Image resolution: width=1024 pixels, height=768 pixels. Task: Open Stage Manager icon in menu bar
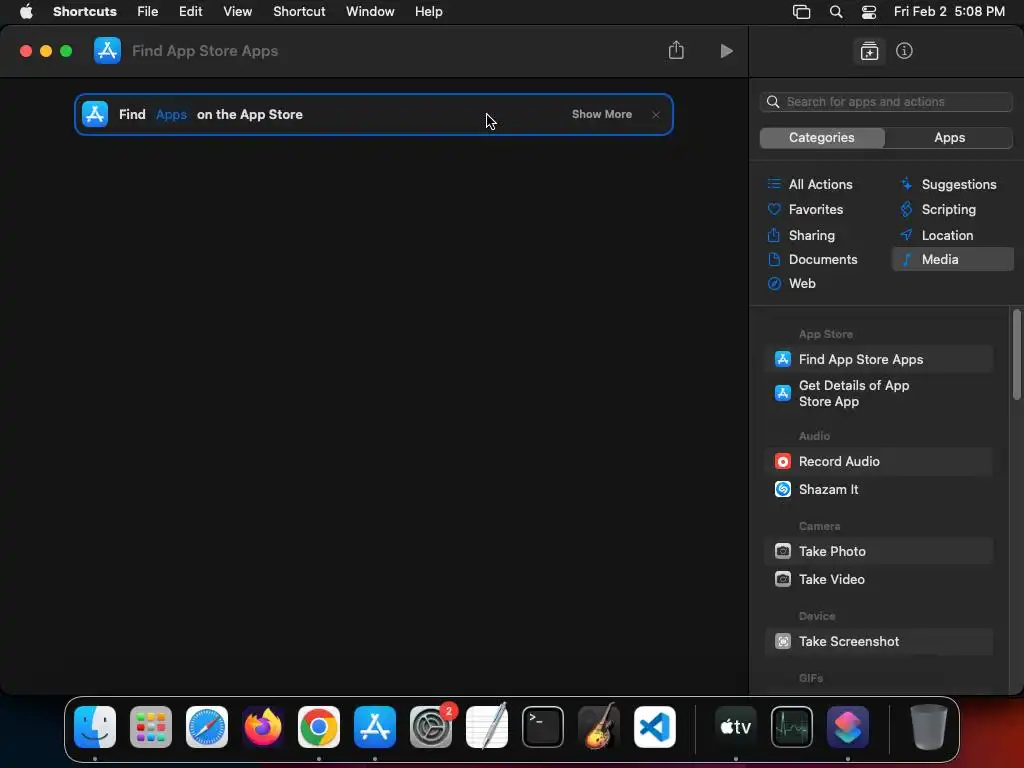point(801,12)
